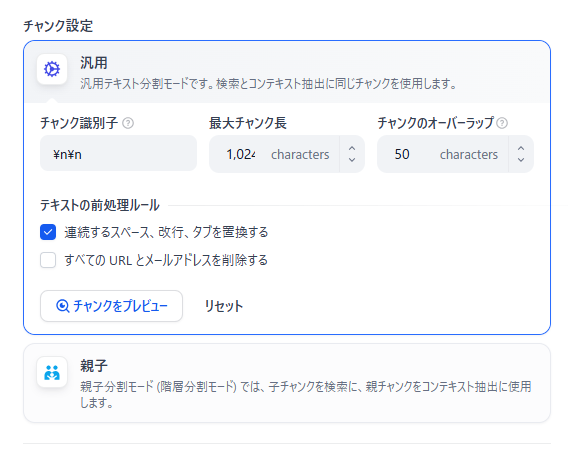Open help tooltip beside チャンク識別子

[128, 123]
